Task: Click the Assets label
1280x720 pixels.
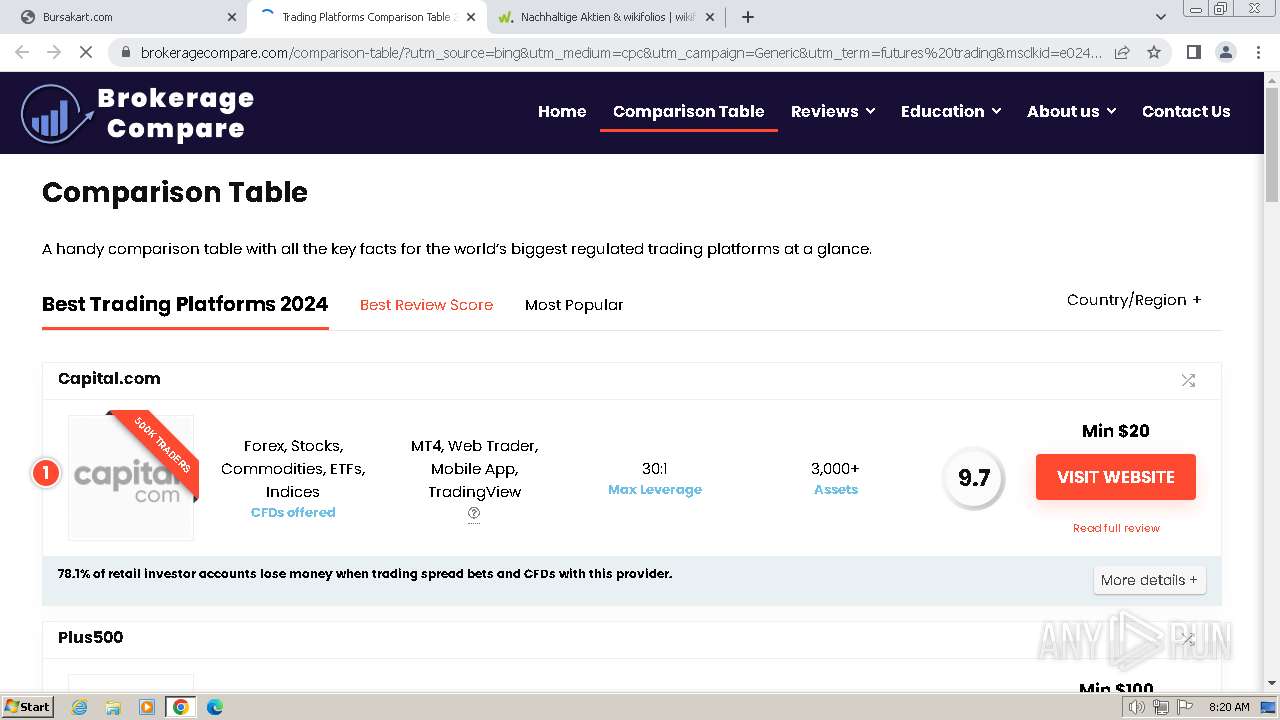Action: click(x=836, y=489)
